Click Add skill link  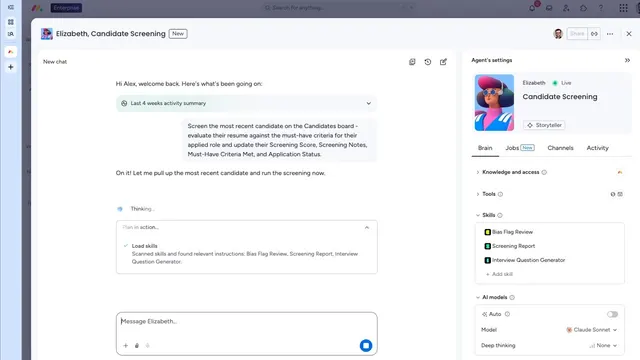[499, 274]
